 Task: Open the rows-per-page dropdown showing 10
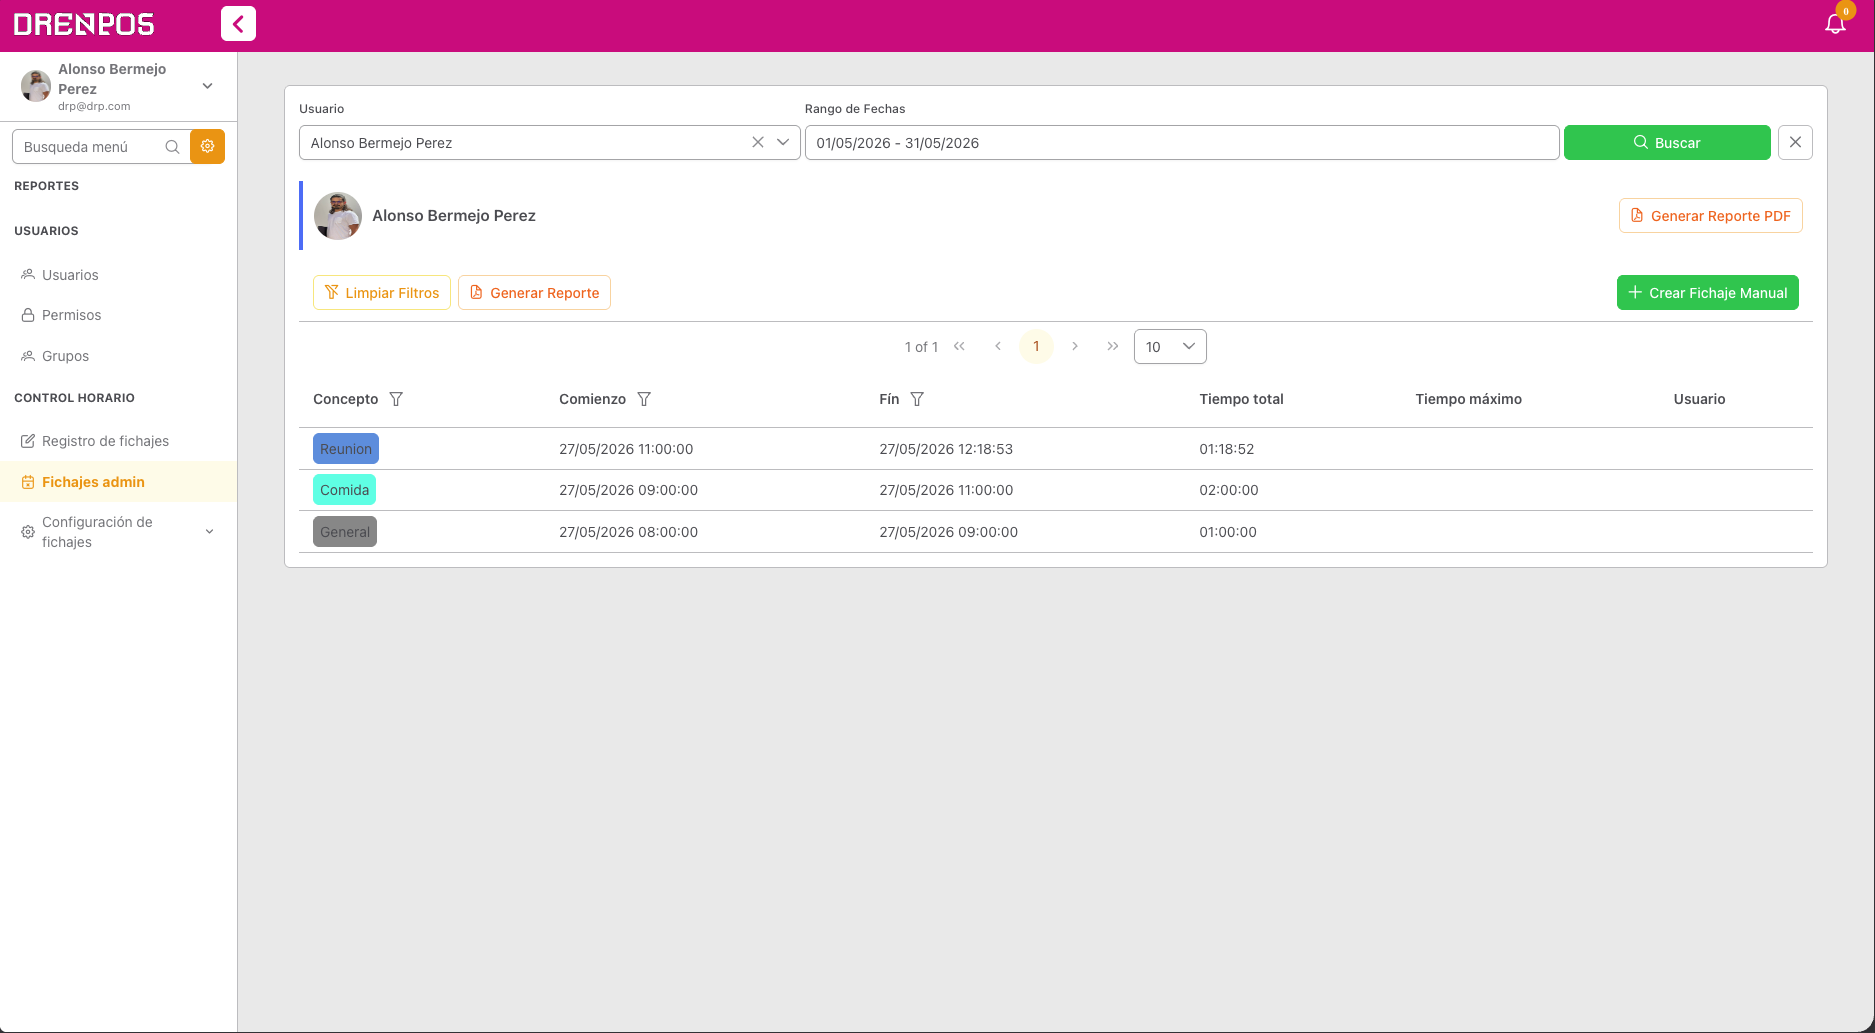click(1170, 346)
